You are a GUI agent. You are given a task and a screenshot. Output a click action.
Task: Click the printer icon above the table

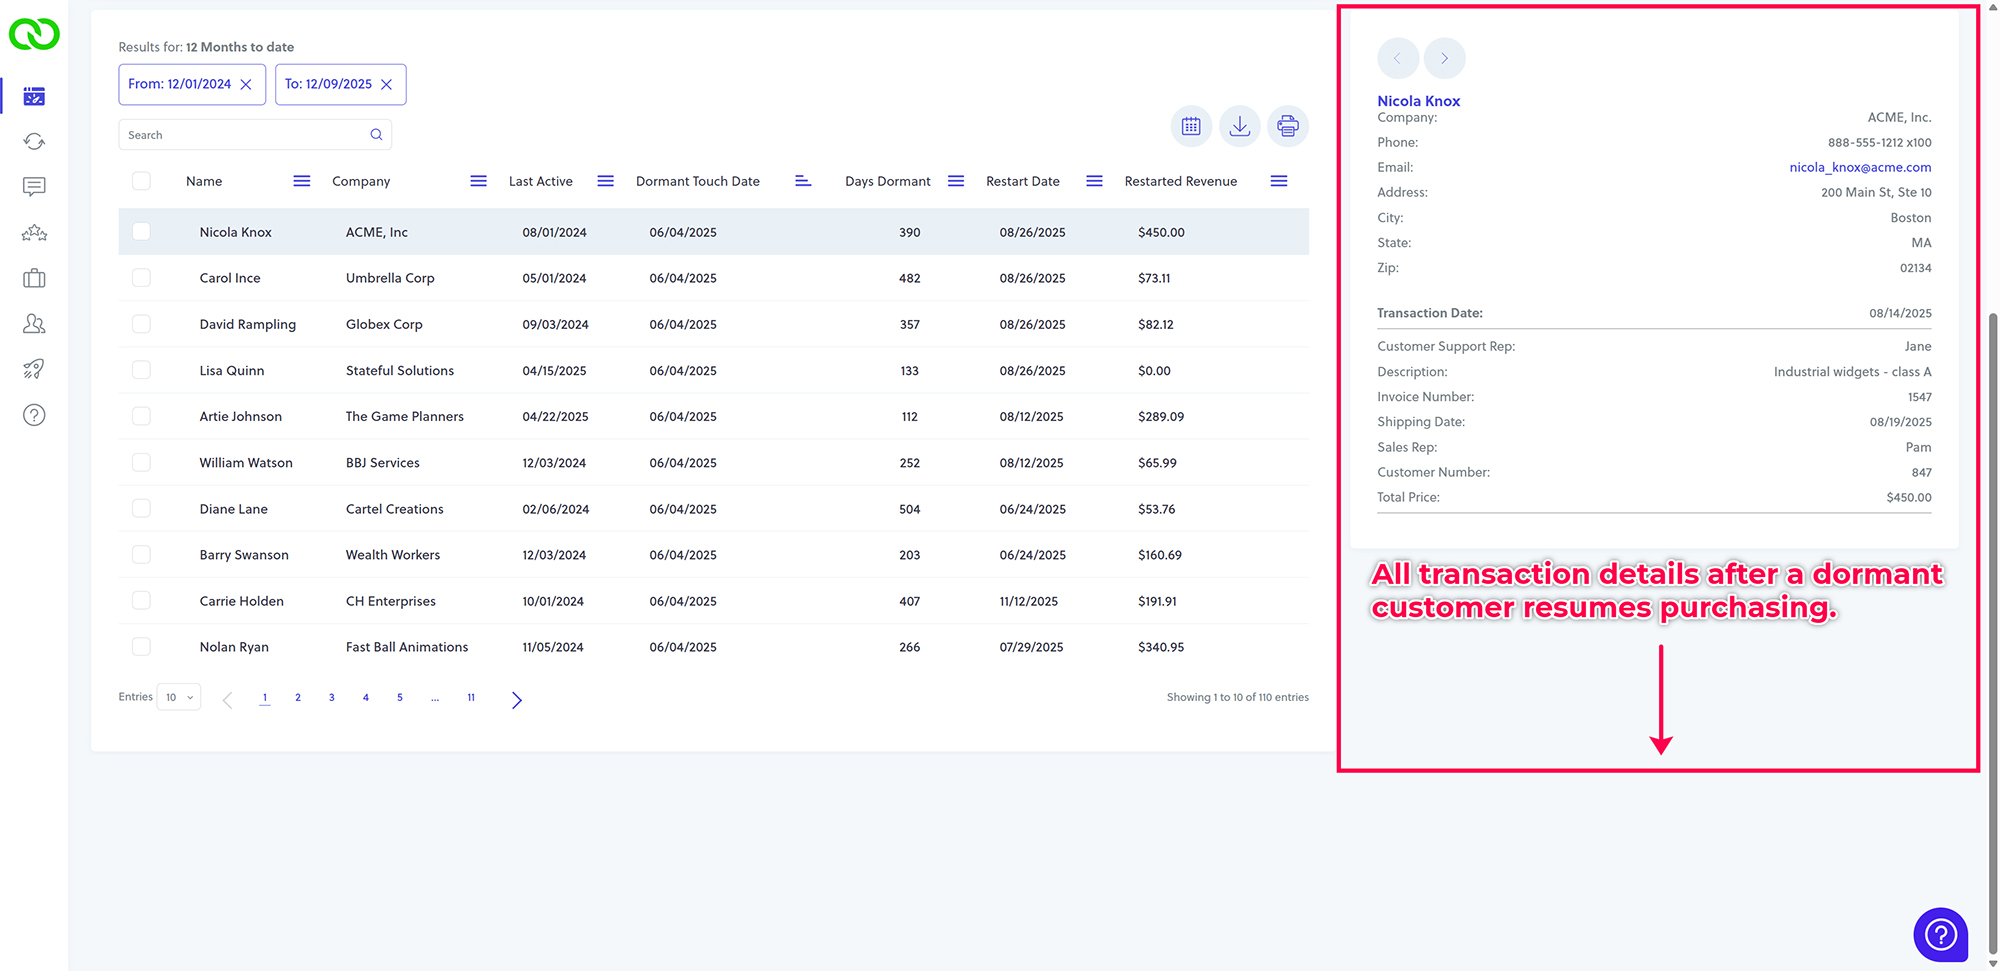1288,126
